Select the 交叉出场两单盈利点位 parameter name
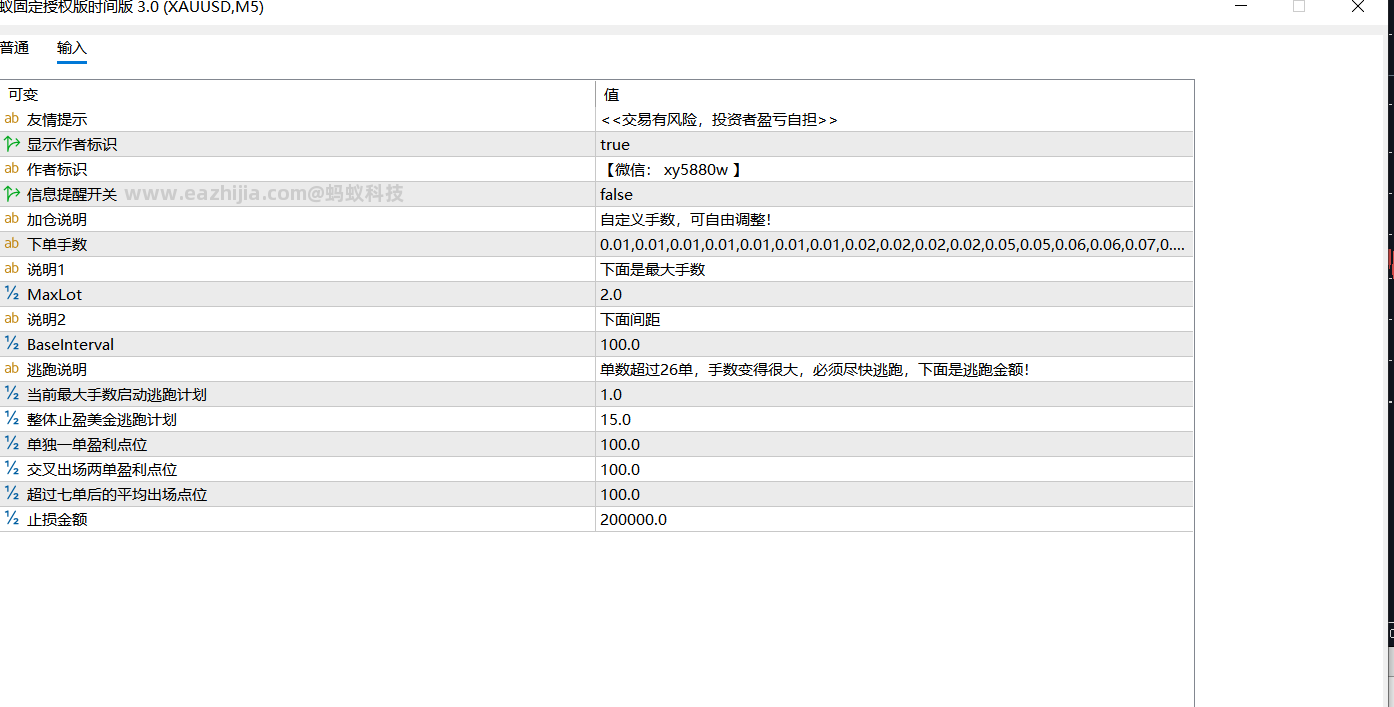This screenshot has width=1394, height=707. click(x=102, y=469)
